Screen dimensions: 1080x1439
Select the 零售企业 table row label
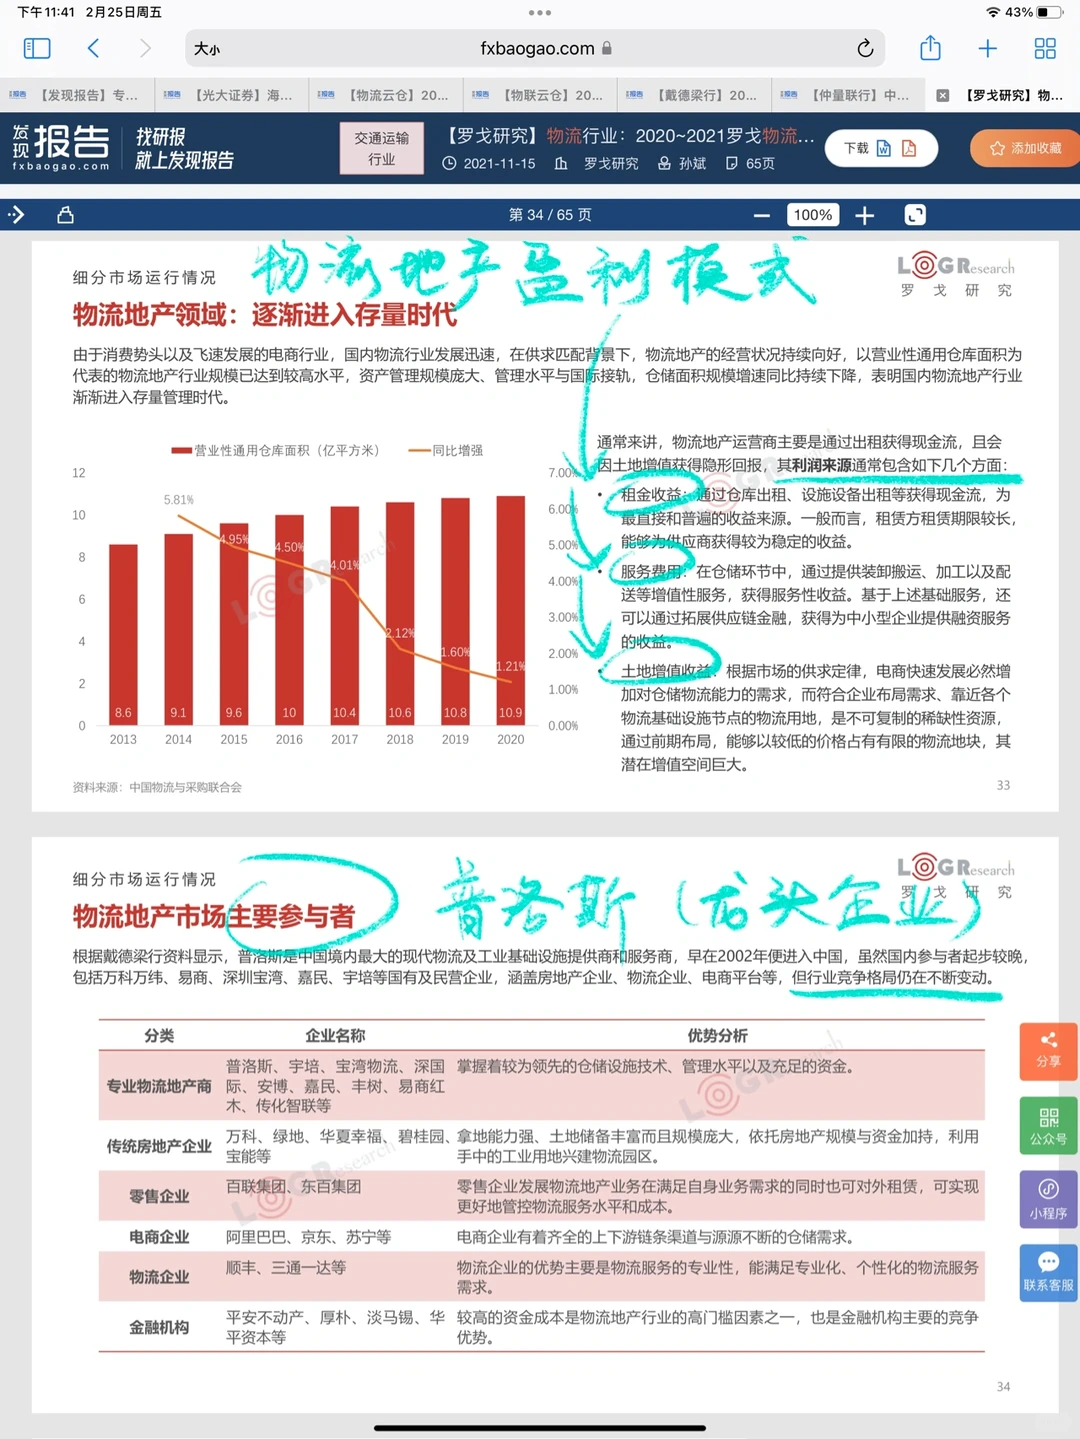pos(159,1196)
